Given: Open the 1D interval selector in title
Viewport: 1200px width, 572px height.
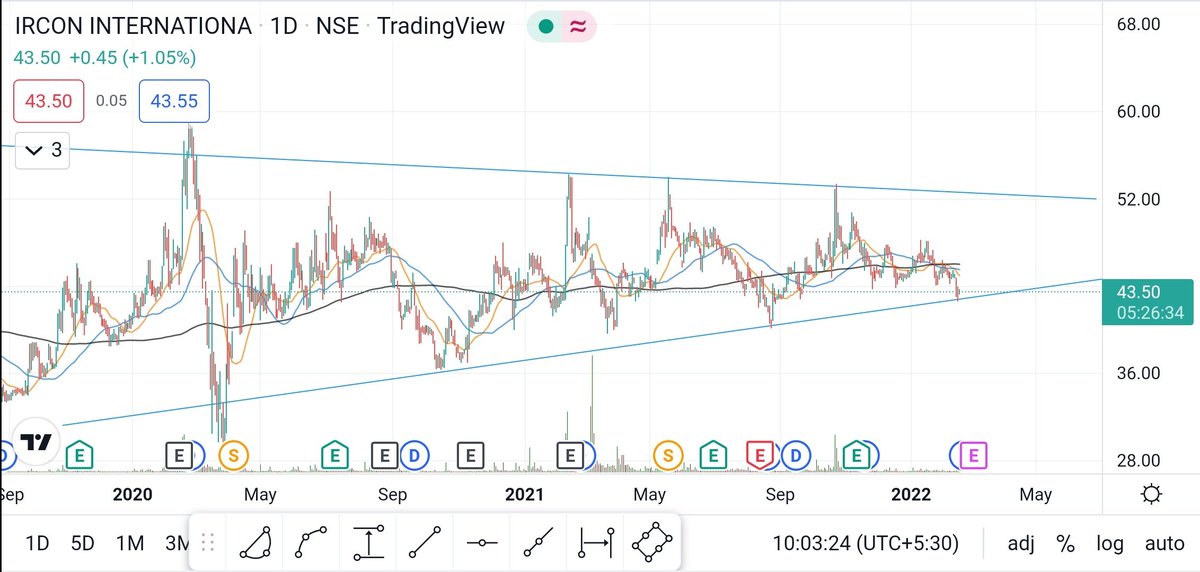Looking at the screenshot, I should pyautogui.click(x=284, y=26).
